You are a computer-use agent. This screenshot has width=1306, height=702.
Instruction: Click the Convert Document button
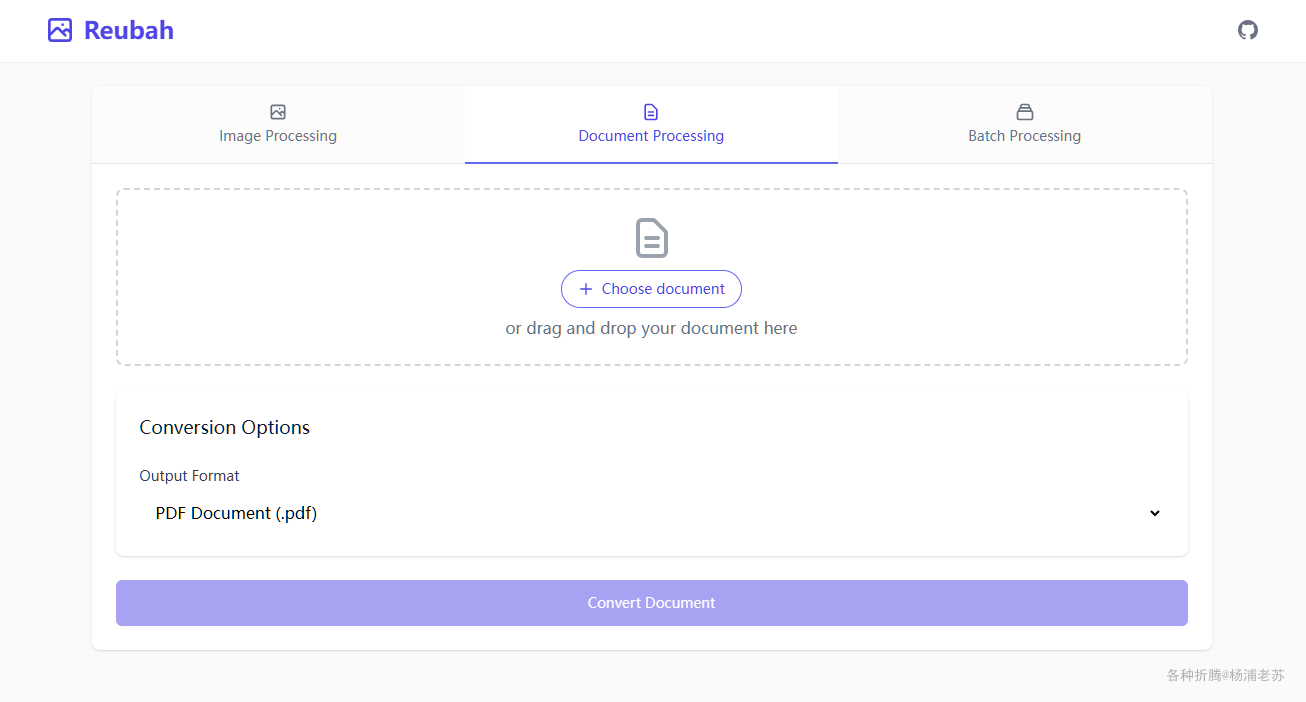click(651, 603)
